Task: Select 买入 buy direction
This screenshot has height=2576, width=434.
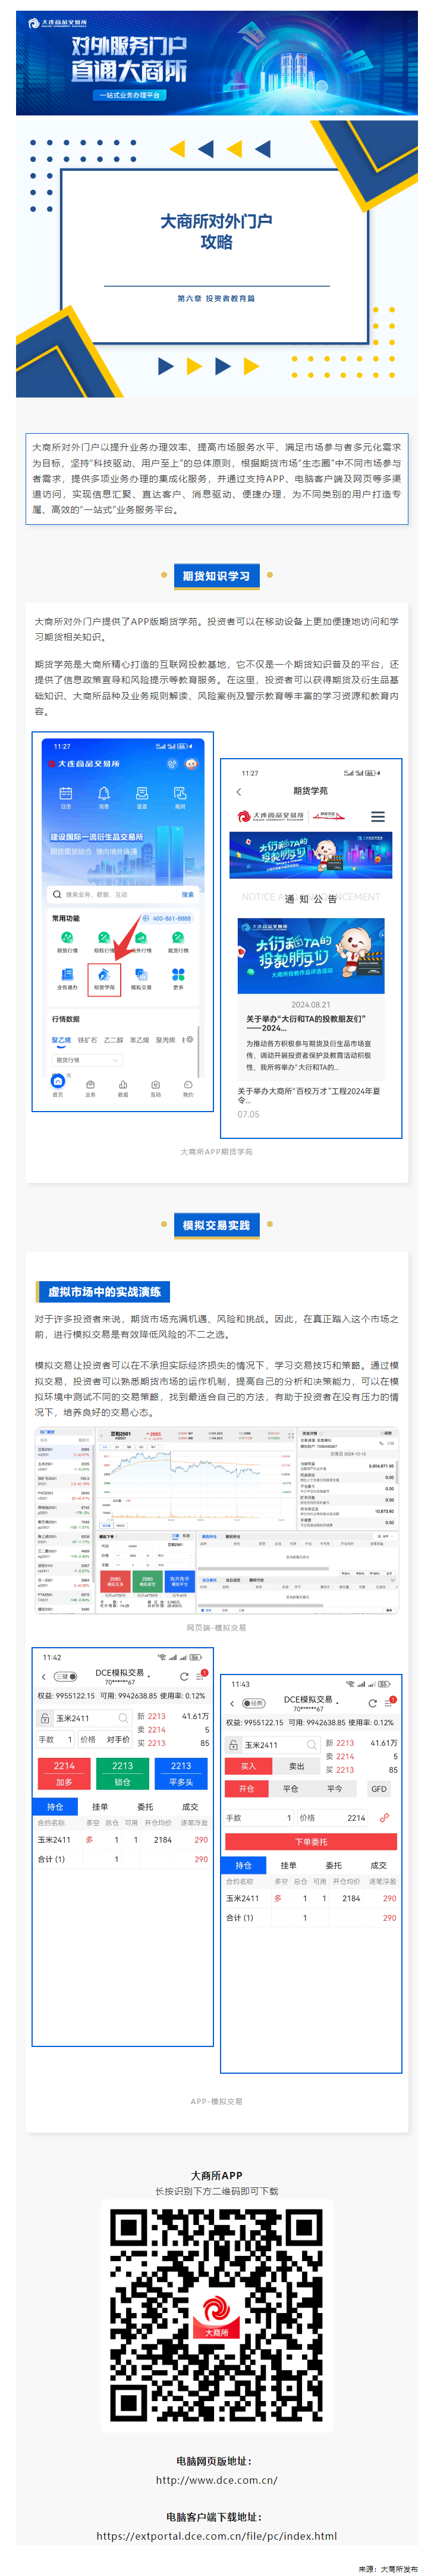Action: click(x=248, y=1767)
